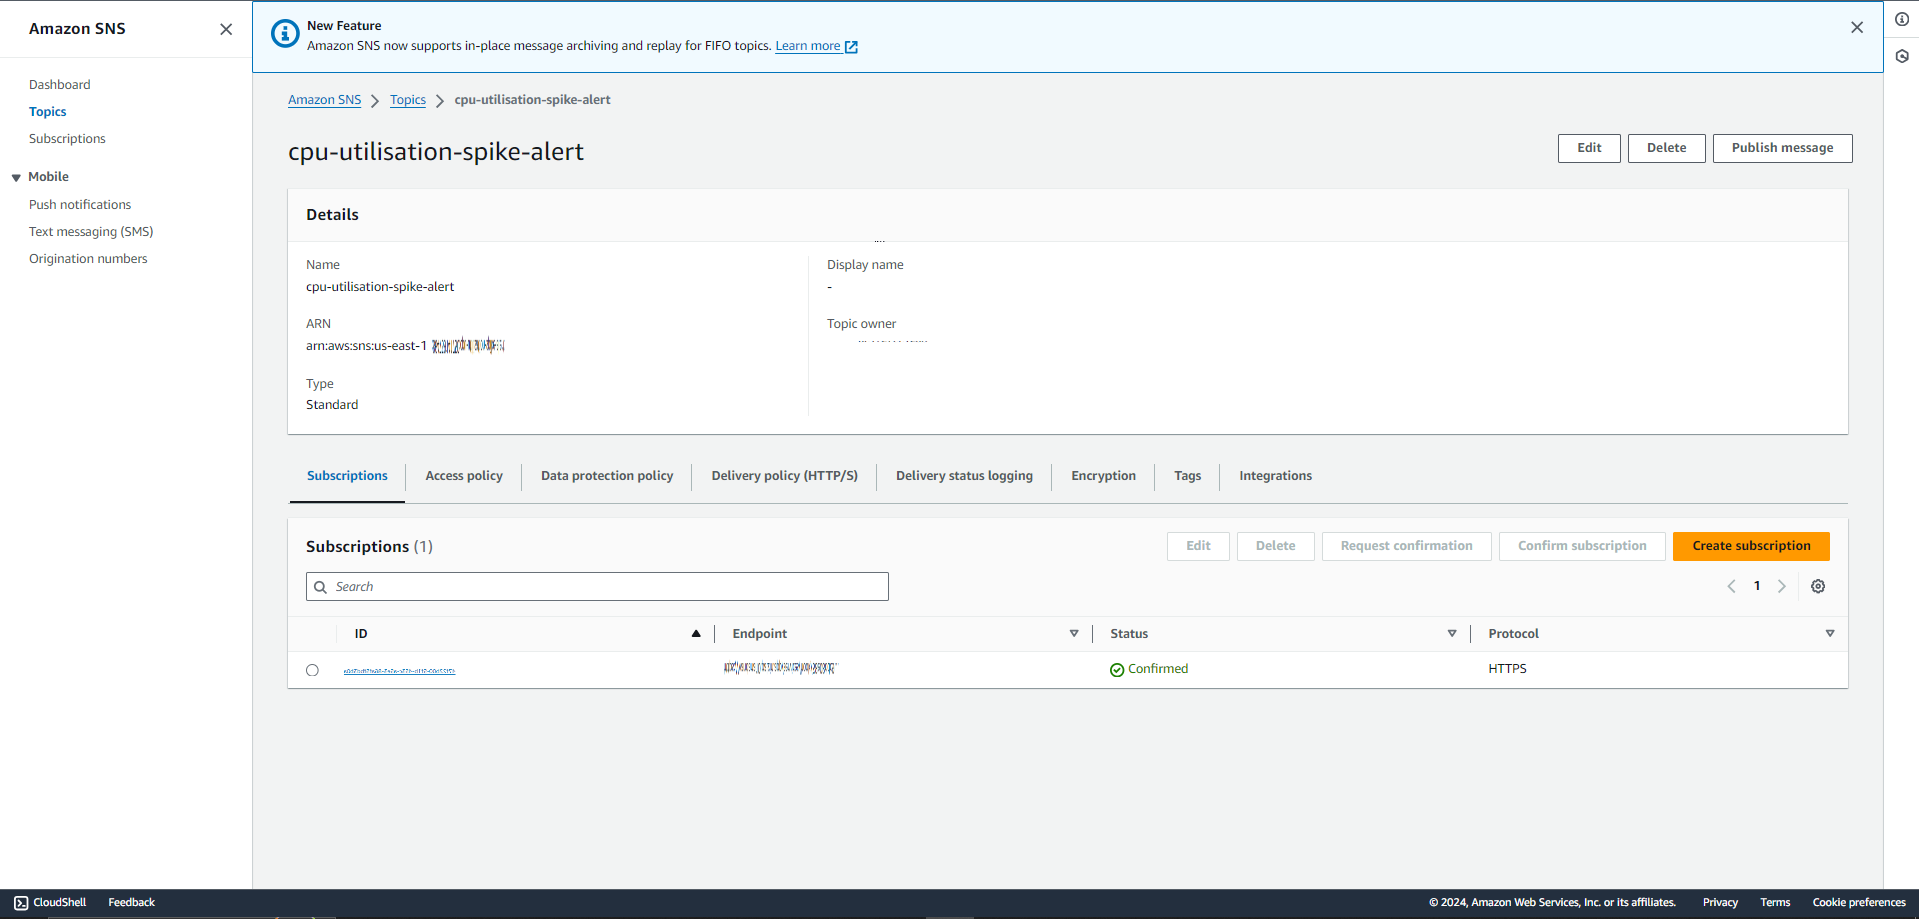Sort subscriptions by ID column arrow
Viewport: 1919px width, 919px height.
pyautogui.click(x=696, y=634)
